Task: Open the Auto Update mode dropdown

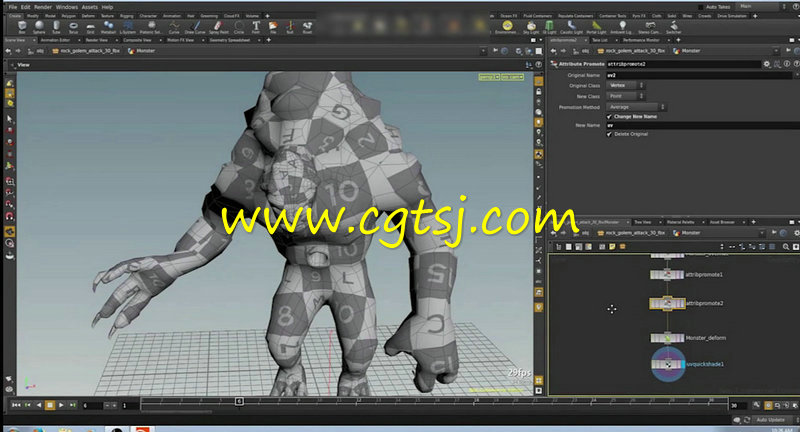Action: 773,420
